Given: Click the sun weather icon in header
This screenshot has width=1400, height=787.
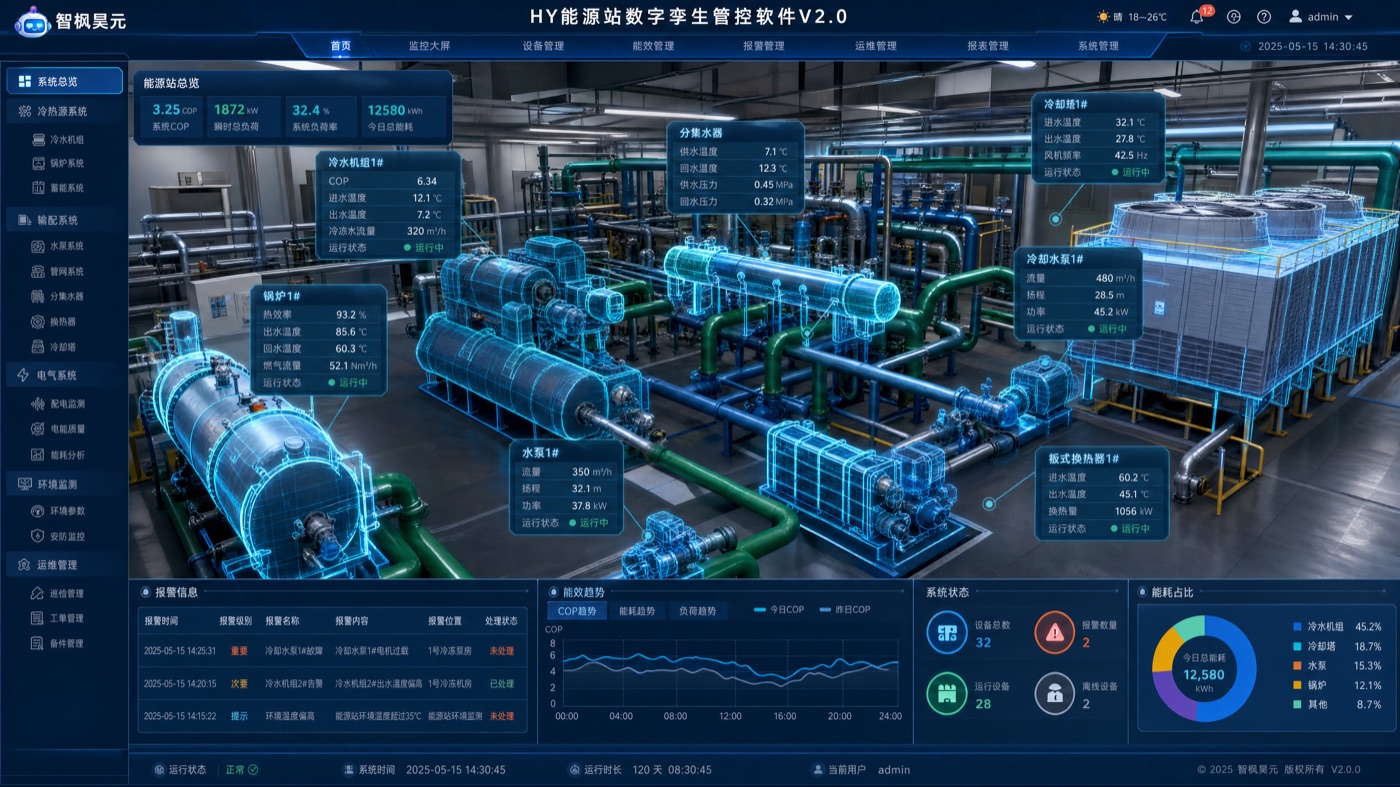Looking at the screenshot, I should [x=1104, y=17].
